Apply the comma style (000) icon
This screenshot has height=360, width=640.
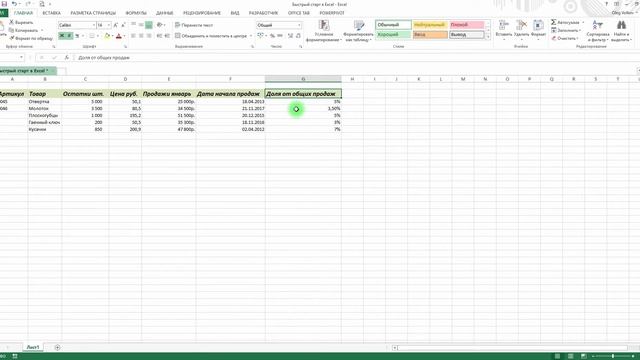280,36
